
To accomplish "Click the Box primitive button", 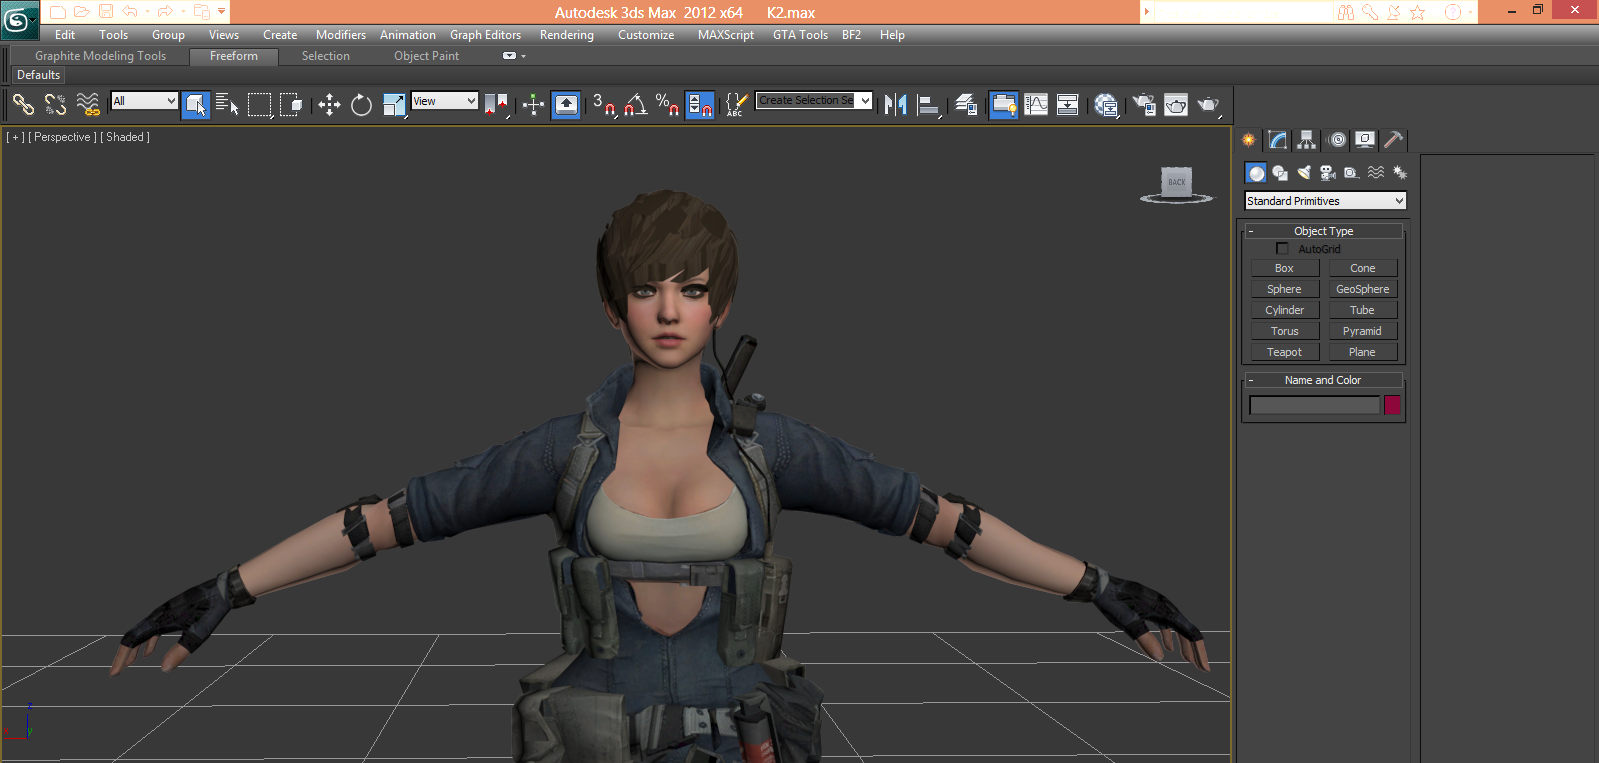I will 1285,268.
